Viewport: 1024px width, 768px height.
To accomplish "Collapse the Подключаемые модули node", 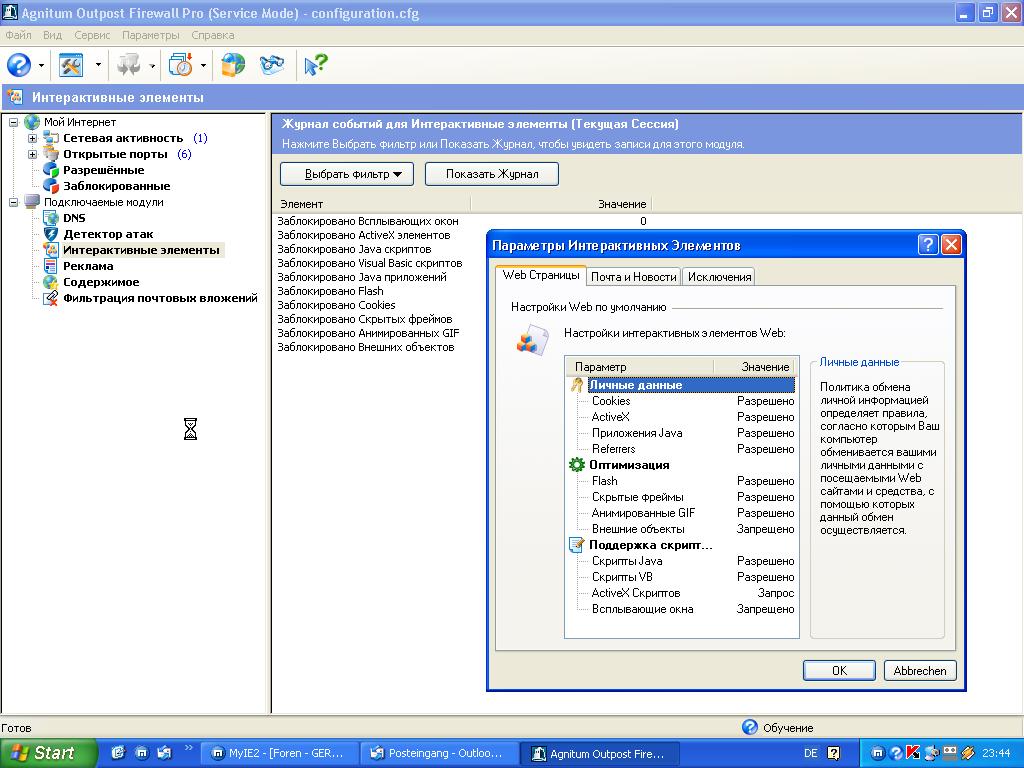I will point(13,202).
